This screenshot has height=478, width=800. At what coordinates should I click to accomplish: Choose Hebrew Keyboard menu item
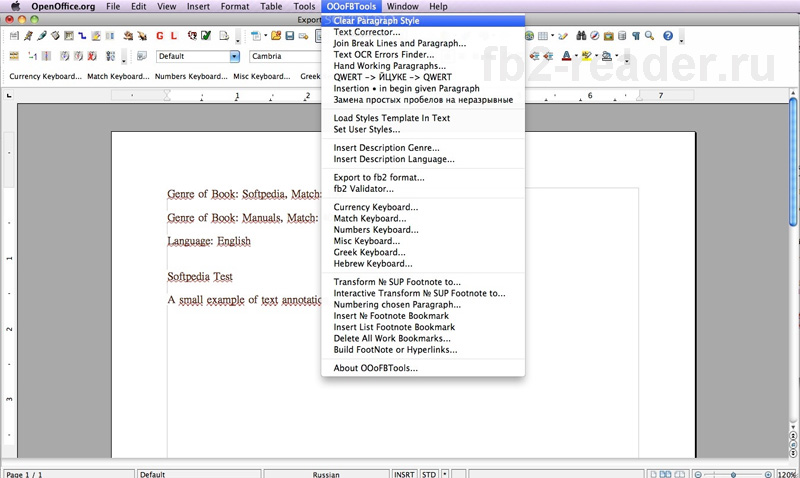point(423,263)
